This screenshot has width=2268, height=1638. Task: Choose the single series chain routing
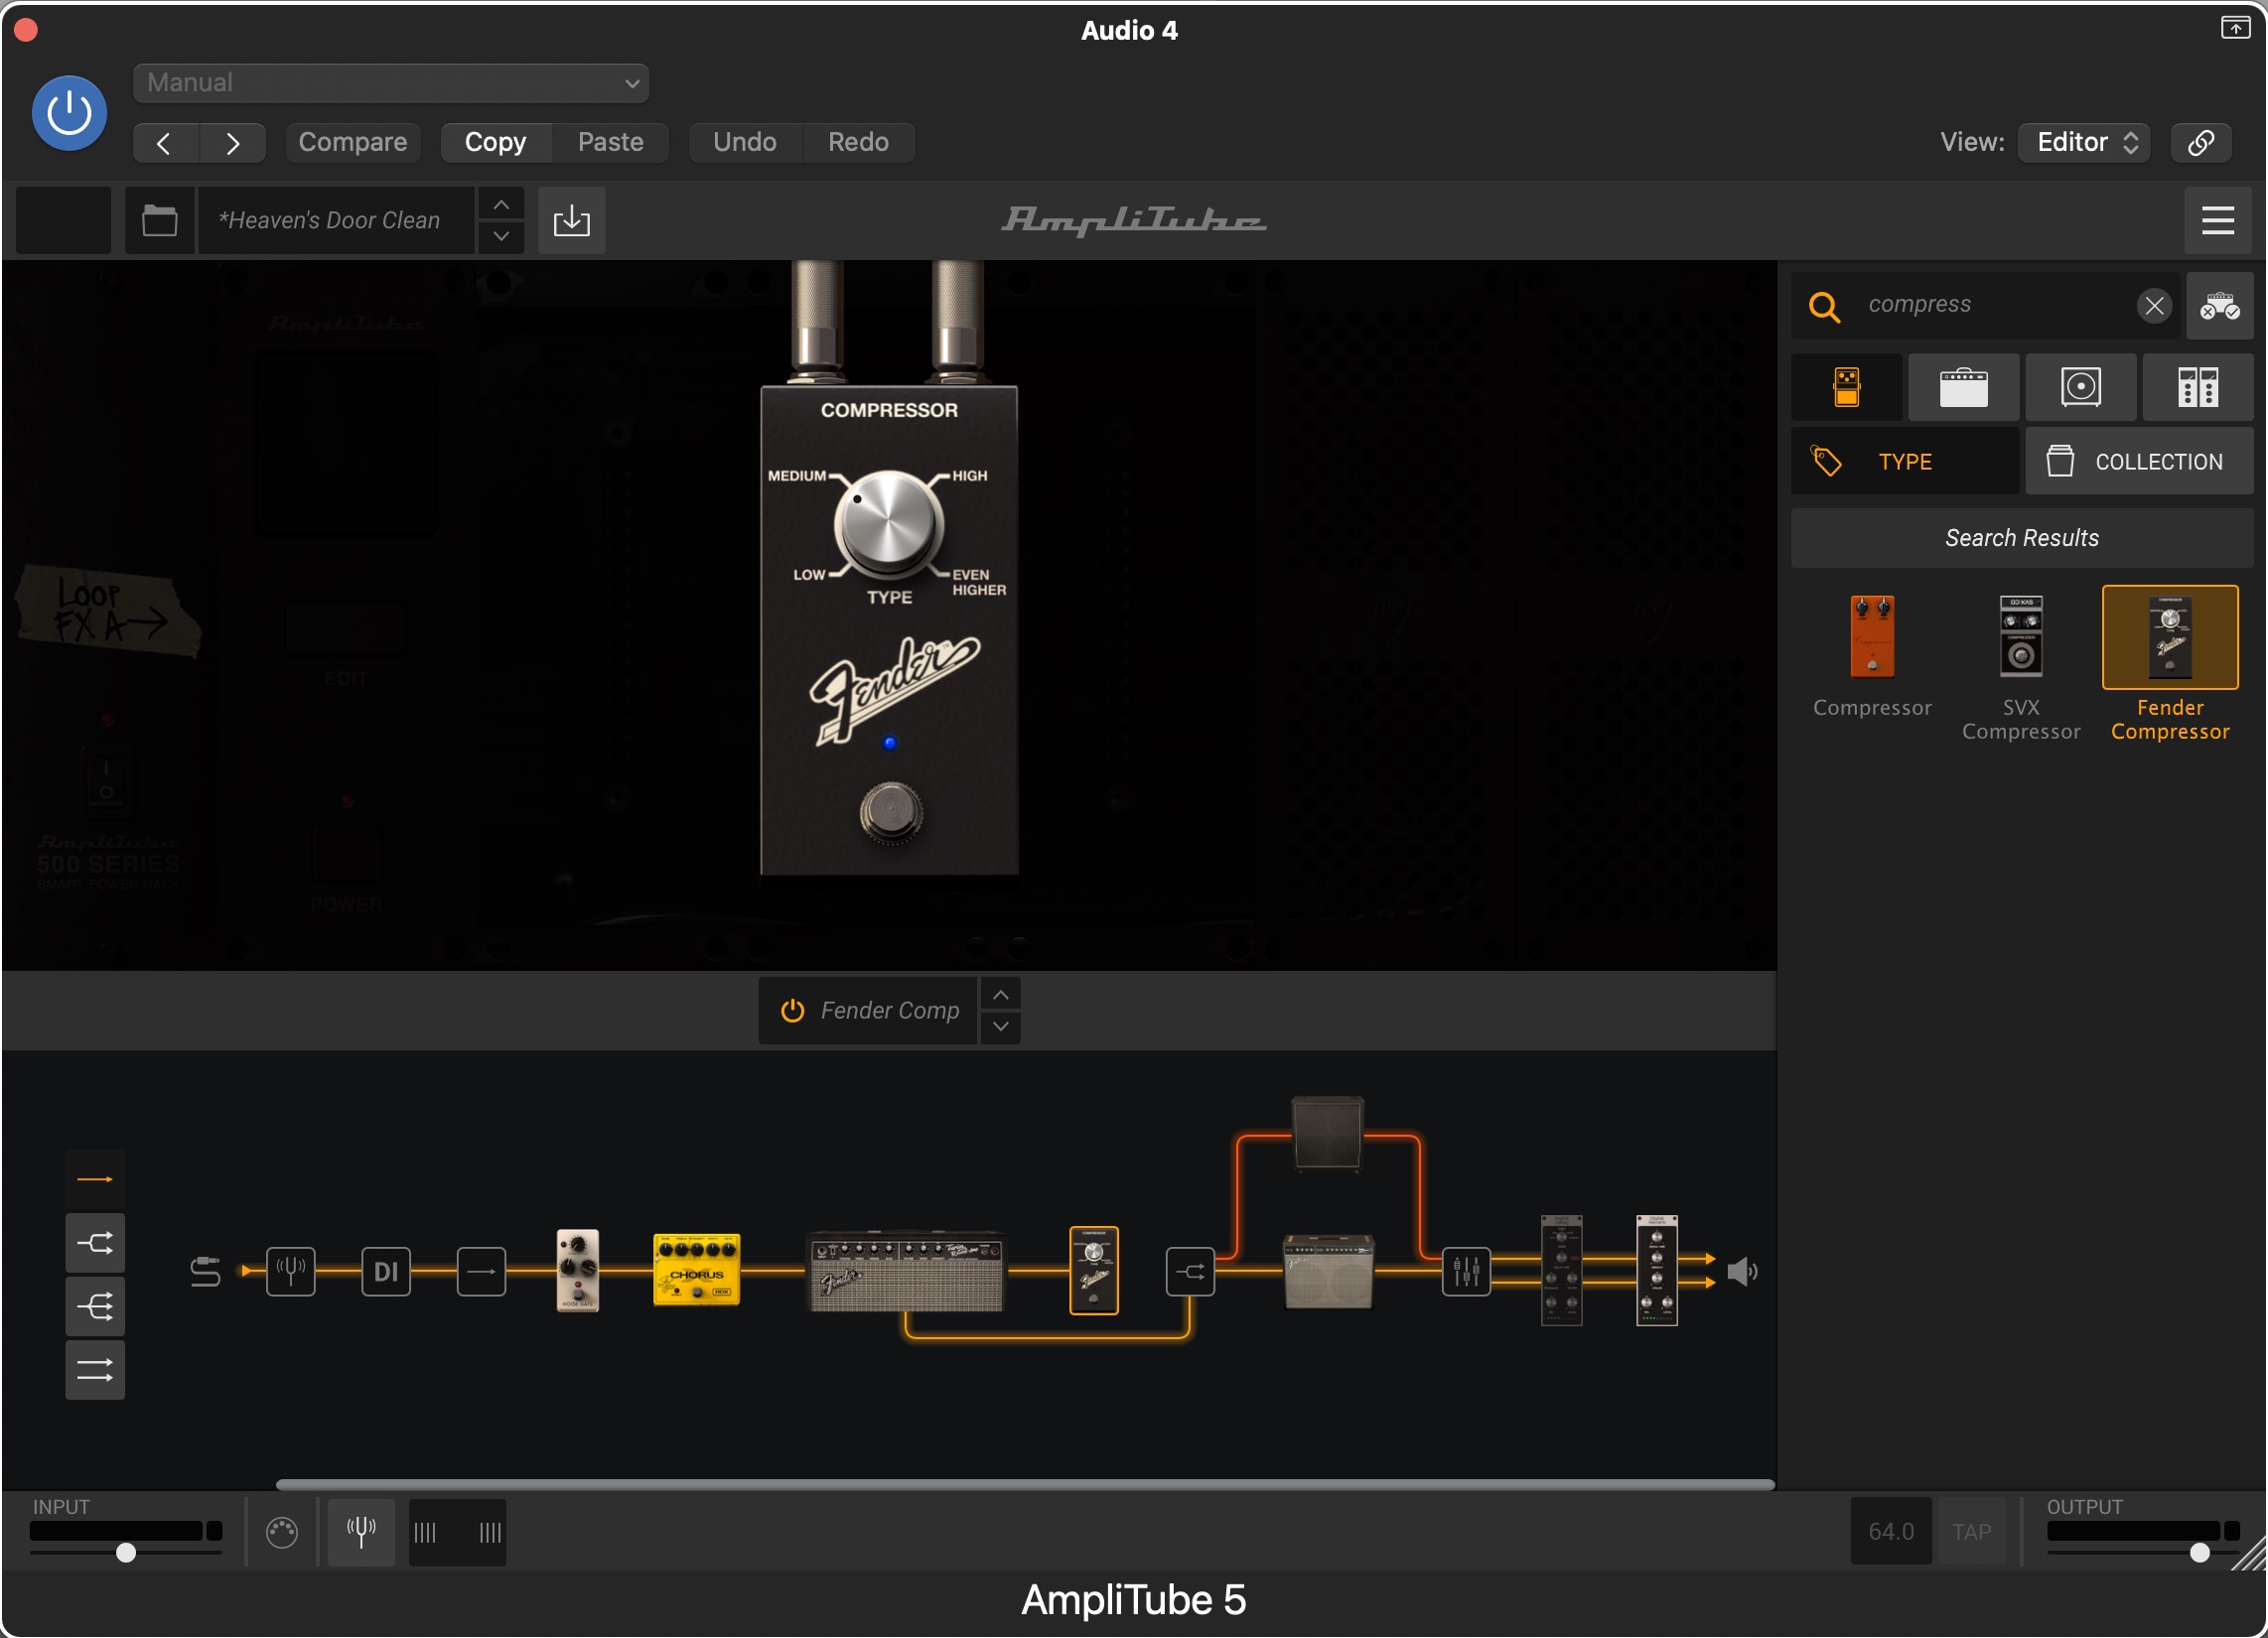click(95, 1180)
